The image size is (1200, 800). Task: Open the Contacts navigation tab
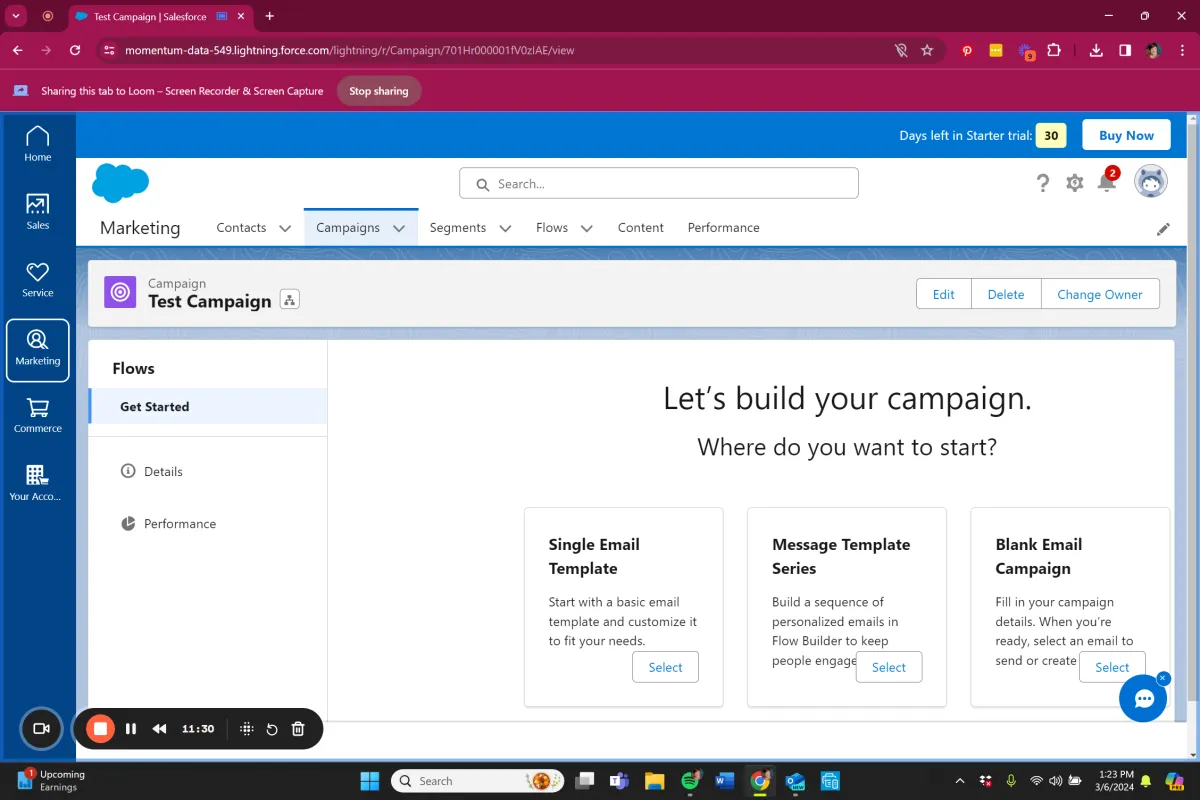point(241,228)
